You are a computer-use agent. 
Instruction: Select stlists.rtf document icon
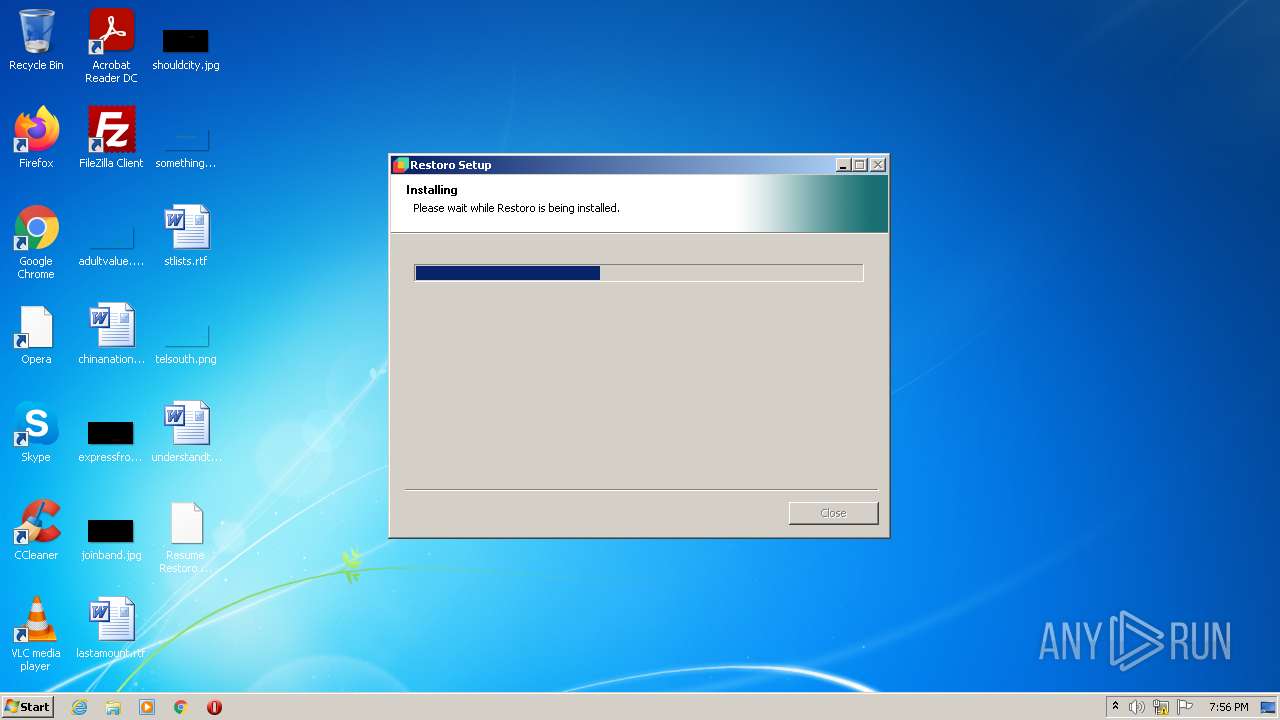186,236
